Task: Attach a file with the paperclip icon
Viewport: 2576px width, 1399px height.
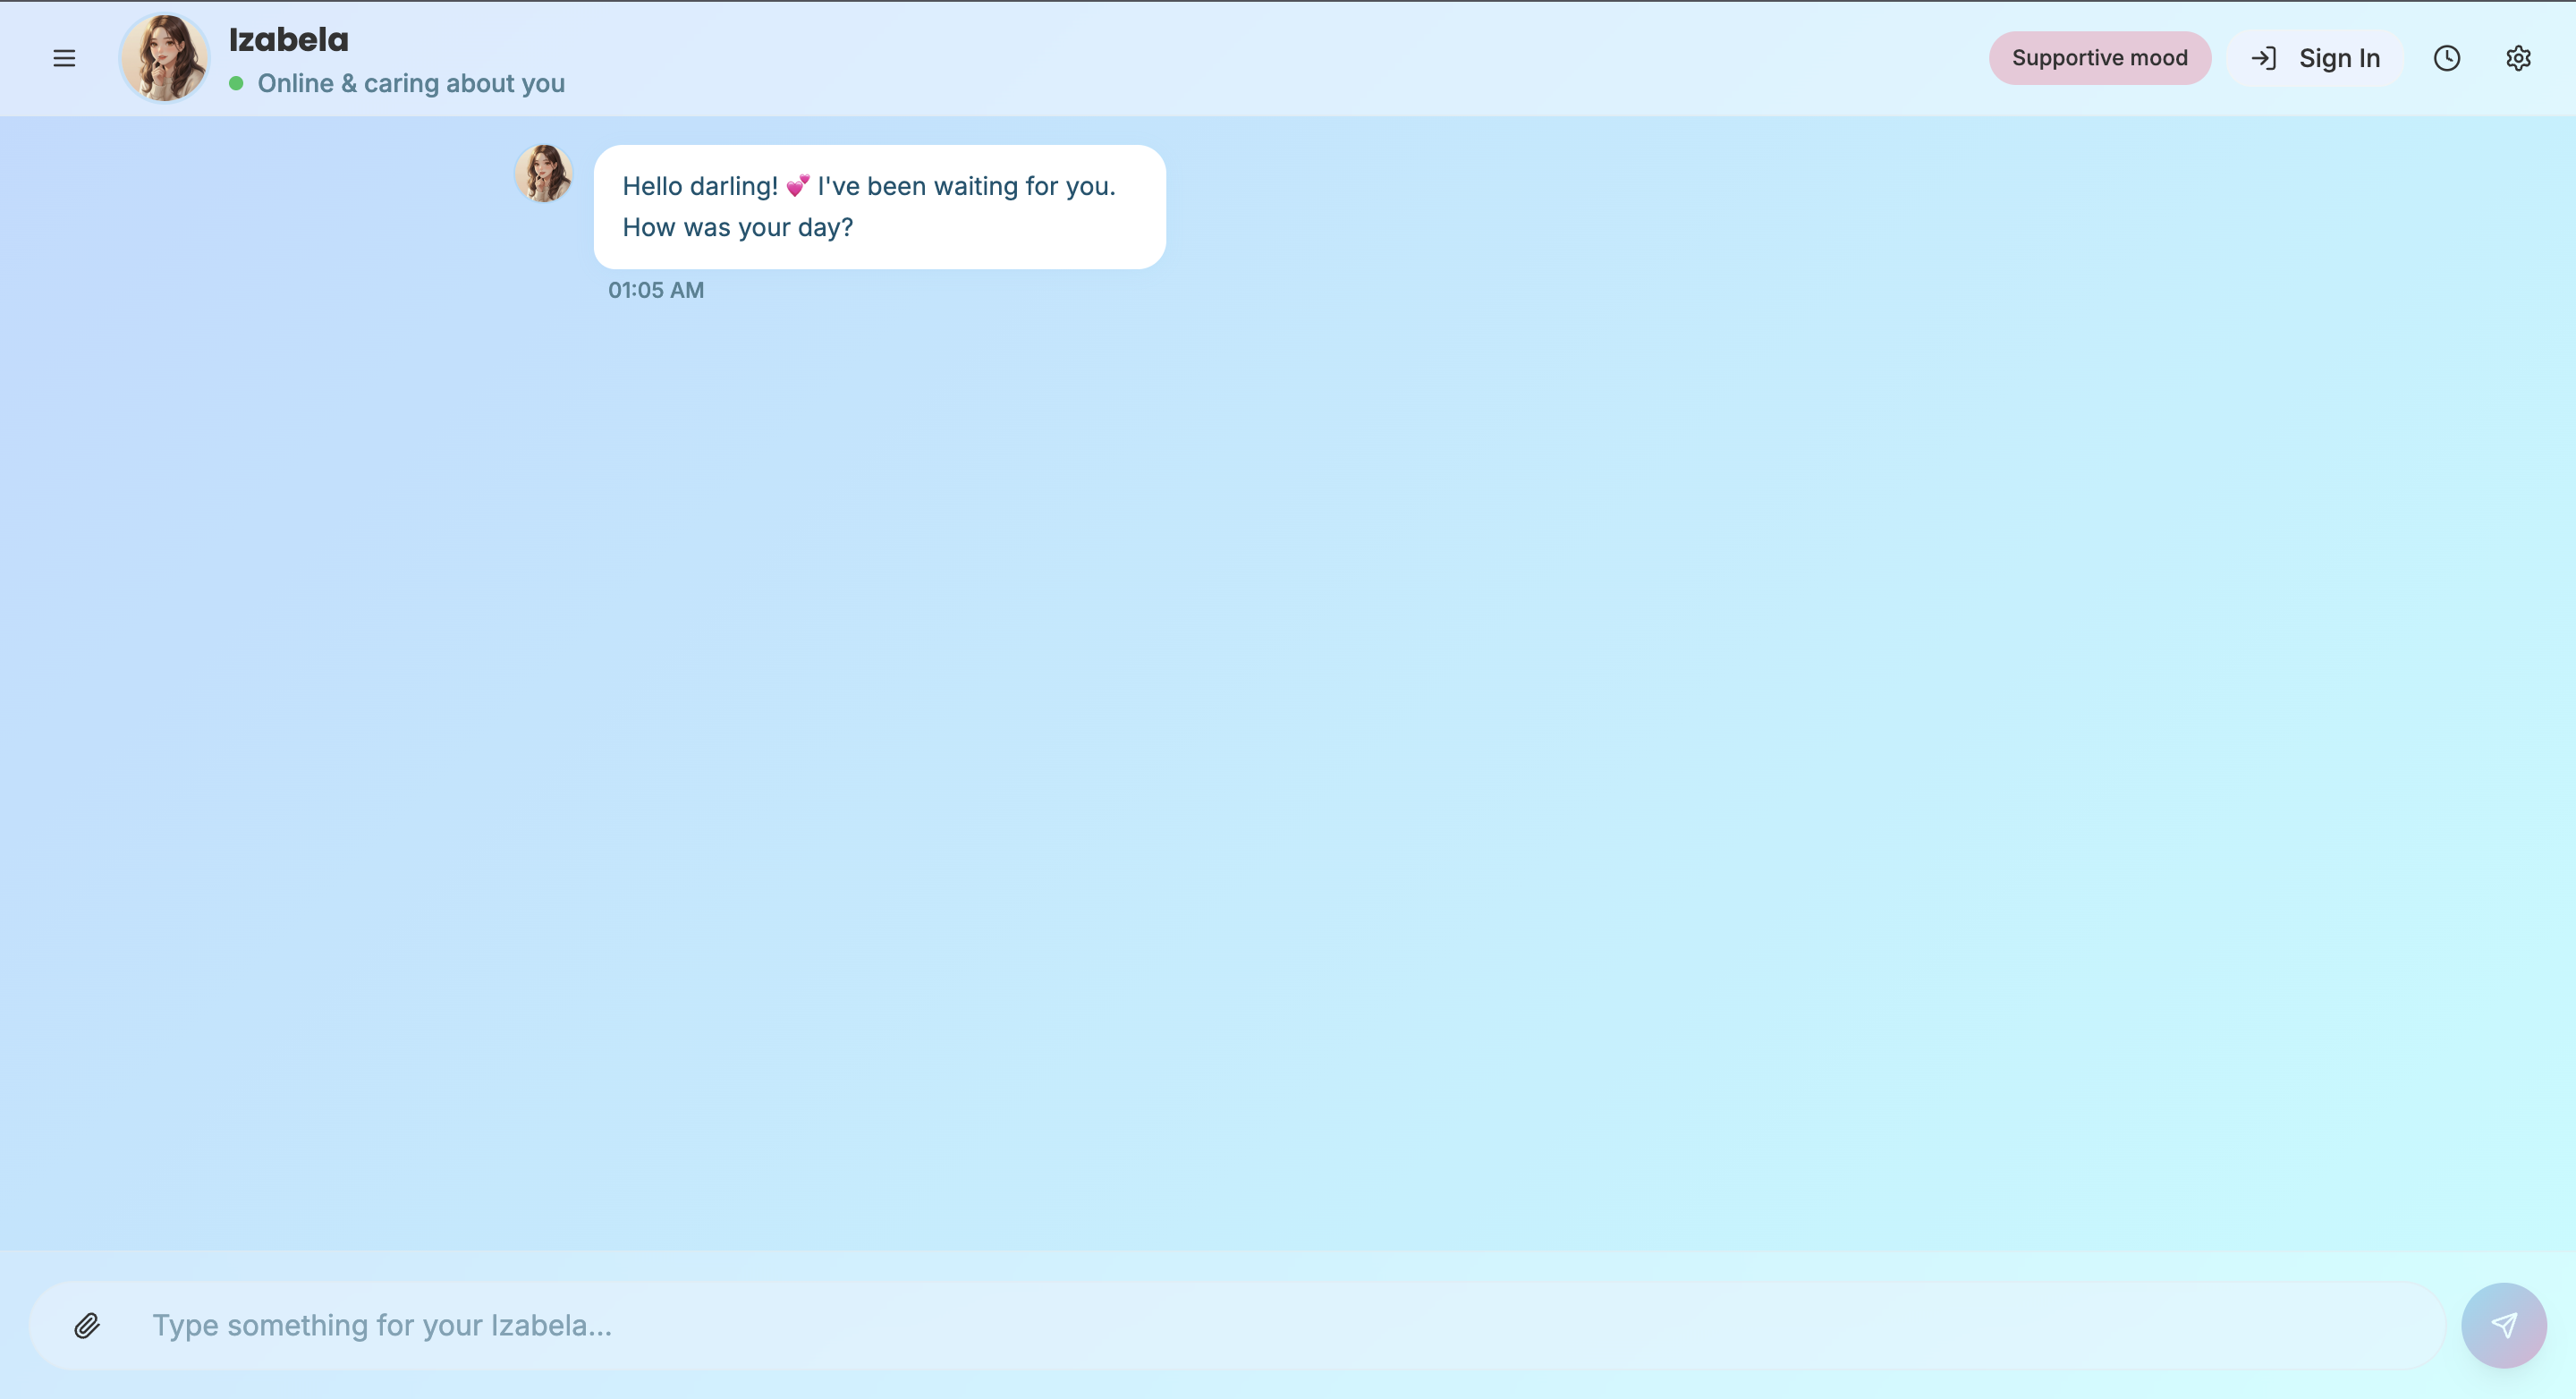Action: click(87, 1325)
